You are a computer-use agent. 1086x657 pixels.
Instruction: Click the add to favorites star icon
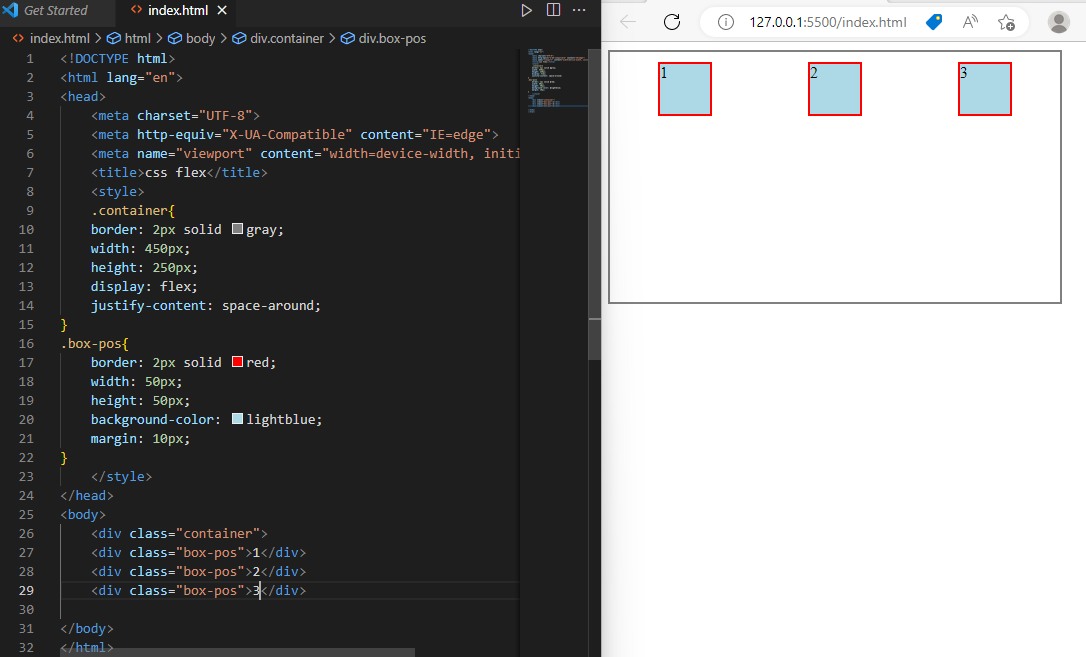[1006, 22]
